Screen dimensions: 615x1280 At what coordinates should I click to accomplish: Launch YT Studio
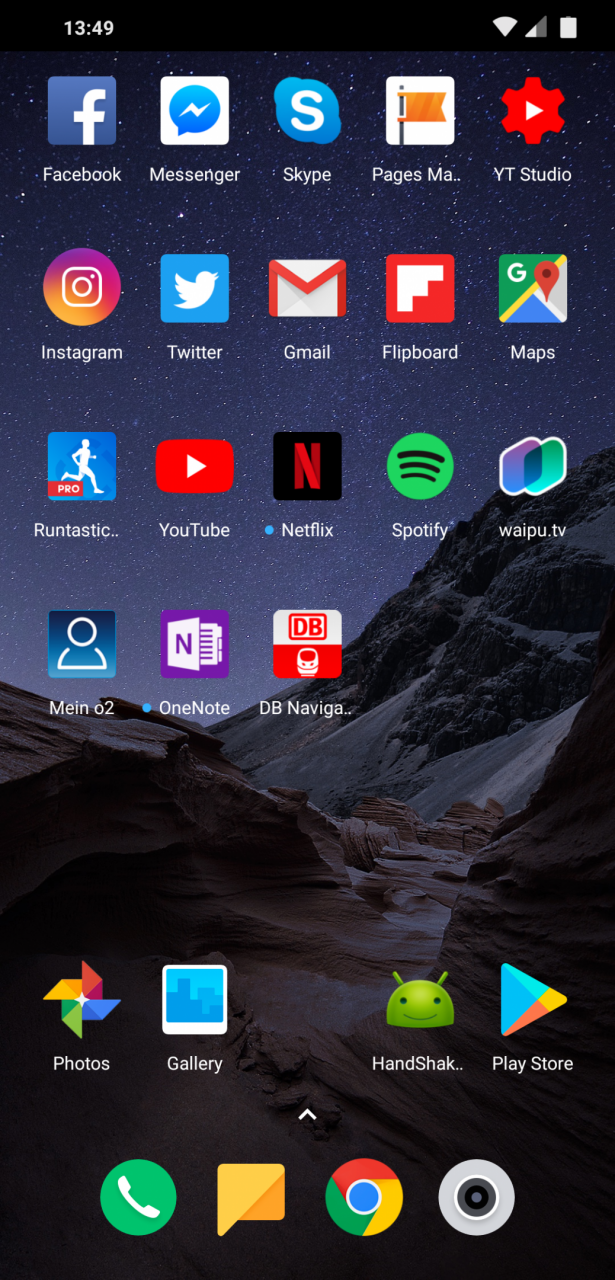(533, 111)
